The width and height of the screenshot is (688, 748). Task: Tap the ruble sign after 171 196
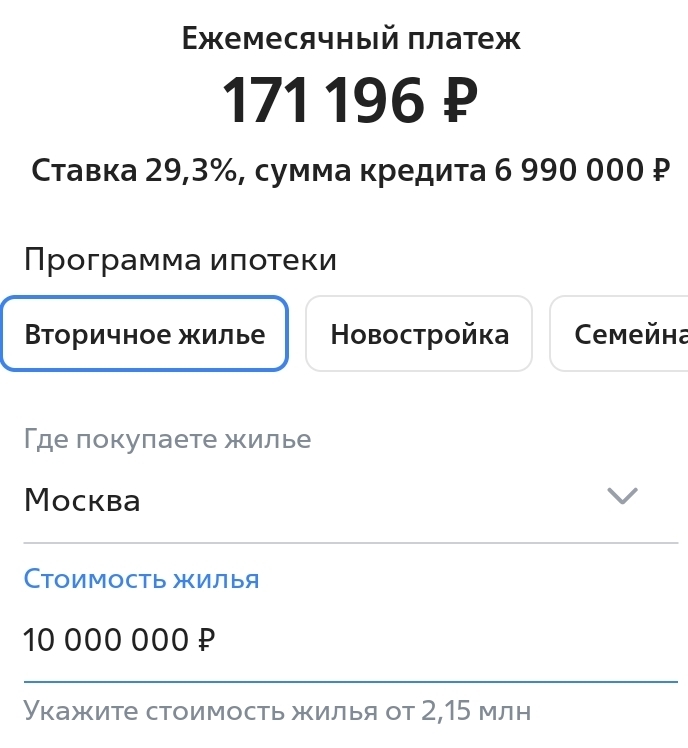pyautogui.click(x=459, y=101)
